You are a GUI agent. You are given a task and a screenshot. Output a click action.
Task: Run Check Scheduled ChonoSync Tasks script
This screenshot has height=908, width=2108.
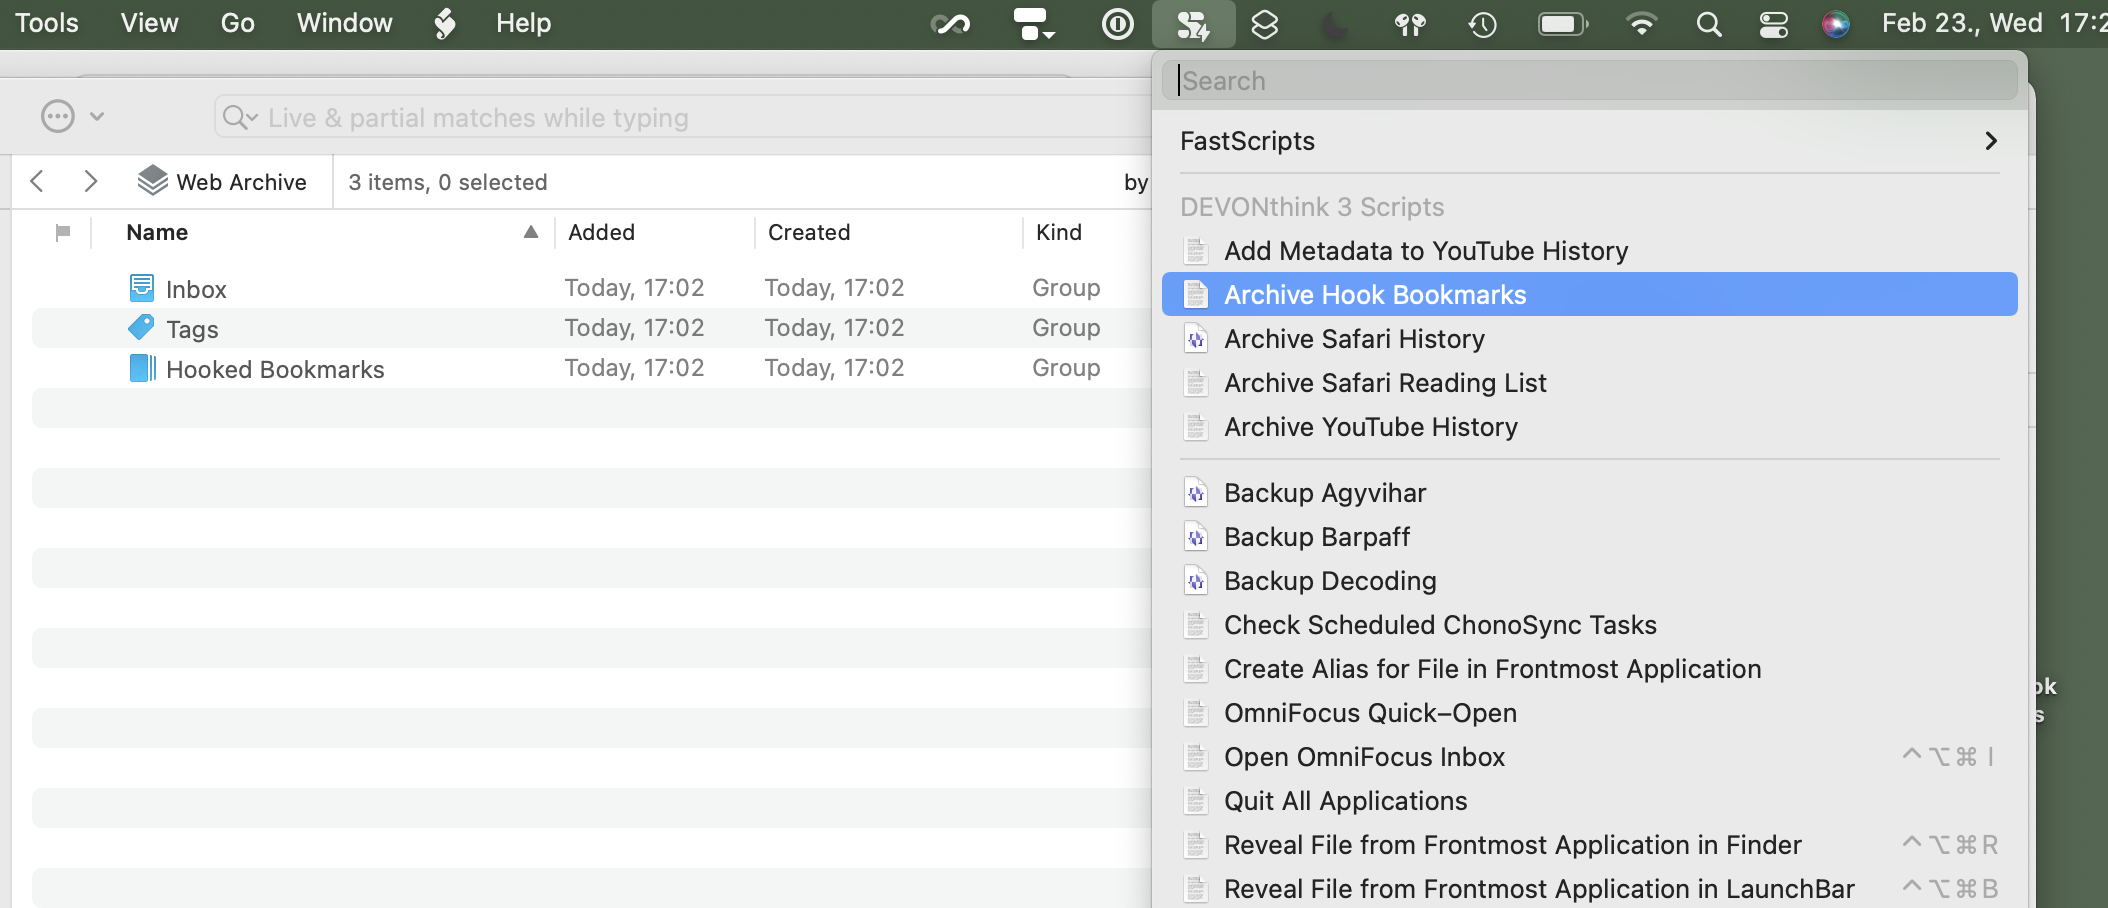pyautogui.click(x=1590, y=625)
